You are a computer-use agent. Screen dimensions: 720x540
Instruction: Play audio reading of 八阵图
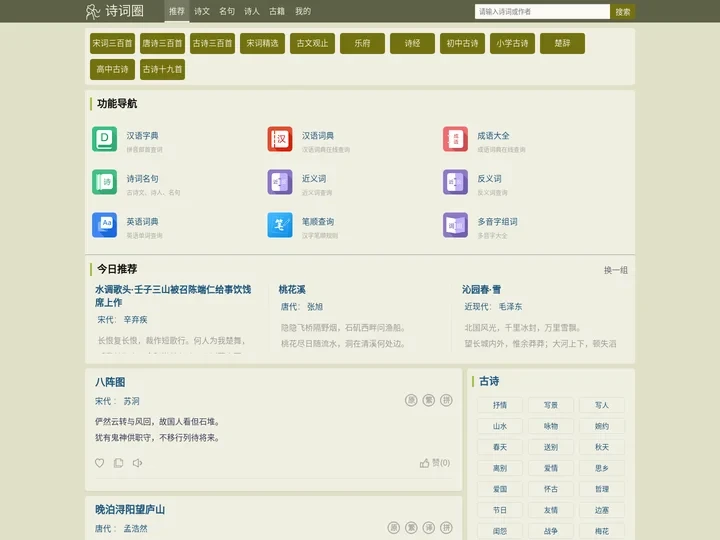(137, 463)
